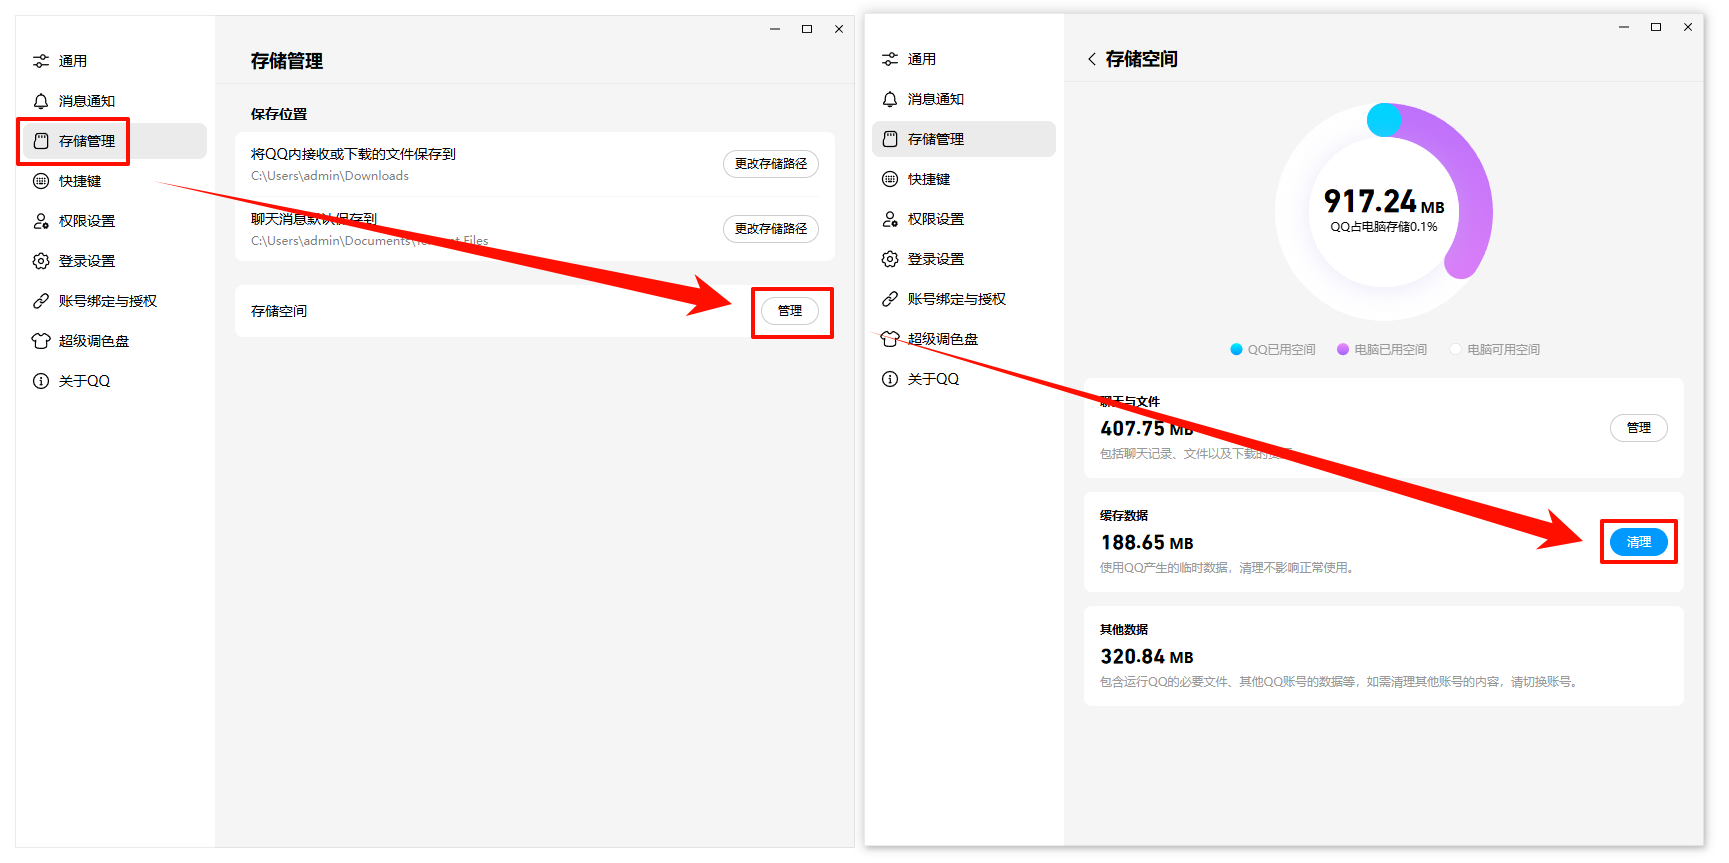Open 消息通知 in the right window sidebar
Image resolution: width=1729 pixels, height=863 pixels.
[935, 99]
